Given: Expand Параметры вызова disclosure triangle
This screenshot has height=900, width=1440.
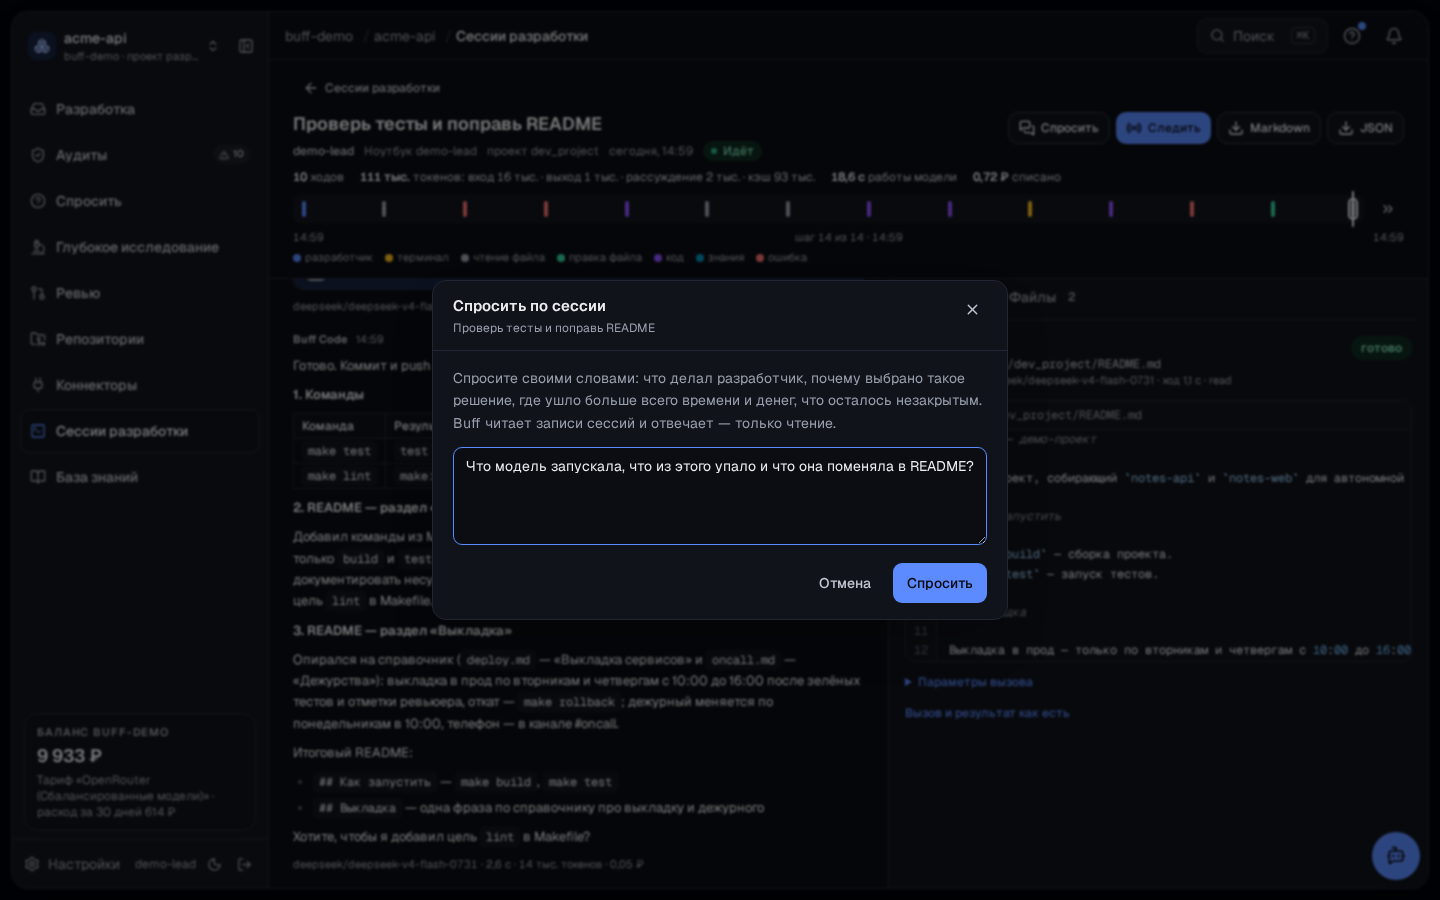Looking at the screenshot, I should (x=908, y=682).
